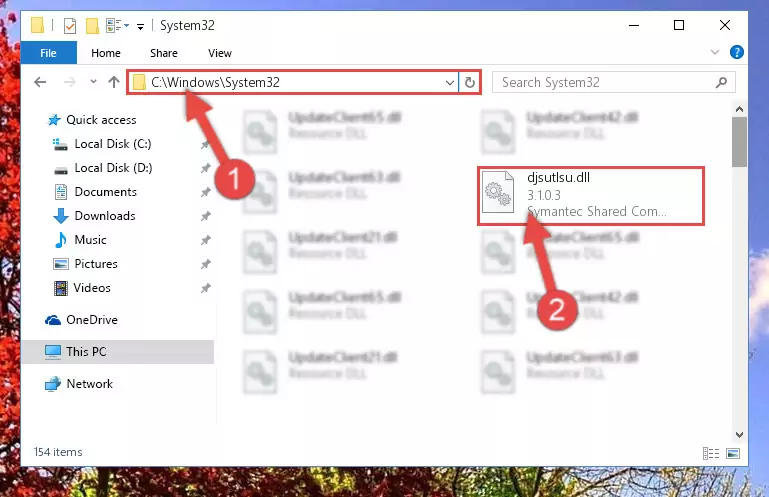
Task: Click the Network computer icon
Action: coord(52,384)
